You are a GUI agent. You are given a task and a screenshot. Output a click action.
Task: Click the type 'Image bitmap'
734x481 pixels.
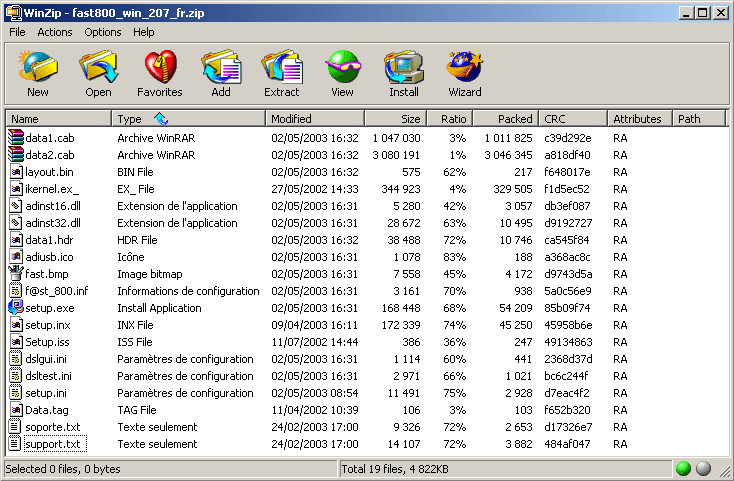150,274
